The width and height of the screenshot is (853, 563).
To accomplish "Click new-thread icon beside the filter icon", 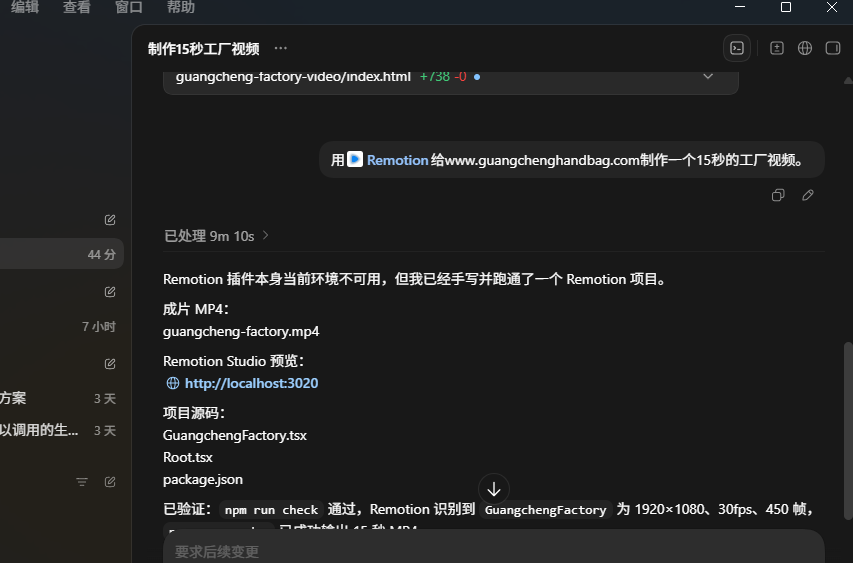I will tap(110, 482).
